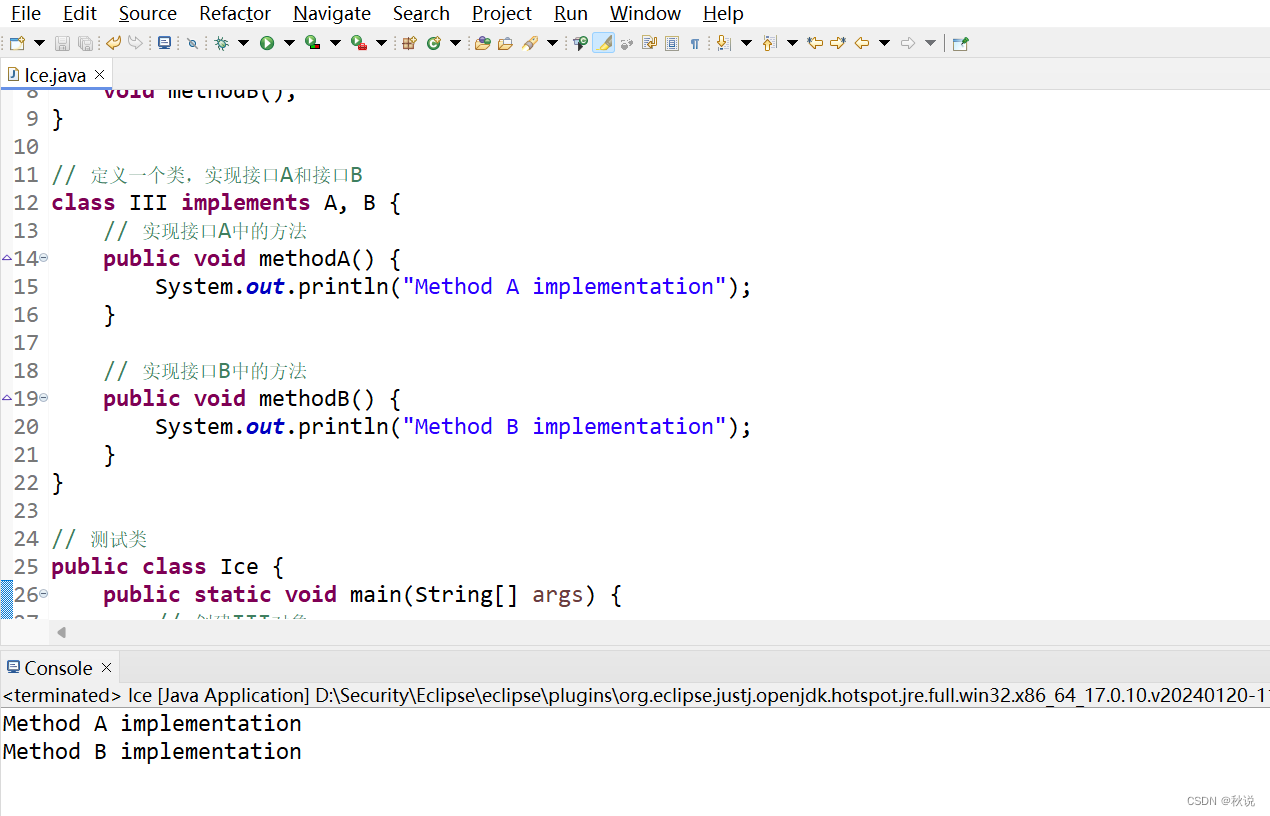Toggle Show Whitespace Characters pilcrow
This screenshot has height=816, width=1270.
695,43
